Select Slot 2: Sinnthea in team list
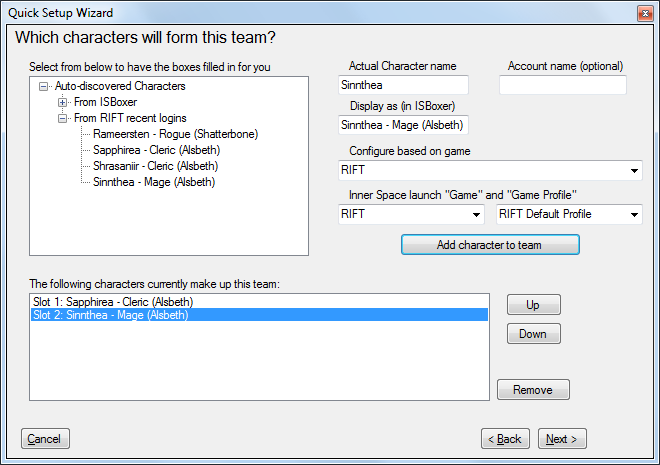 tap(259, 315)
